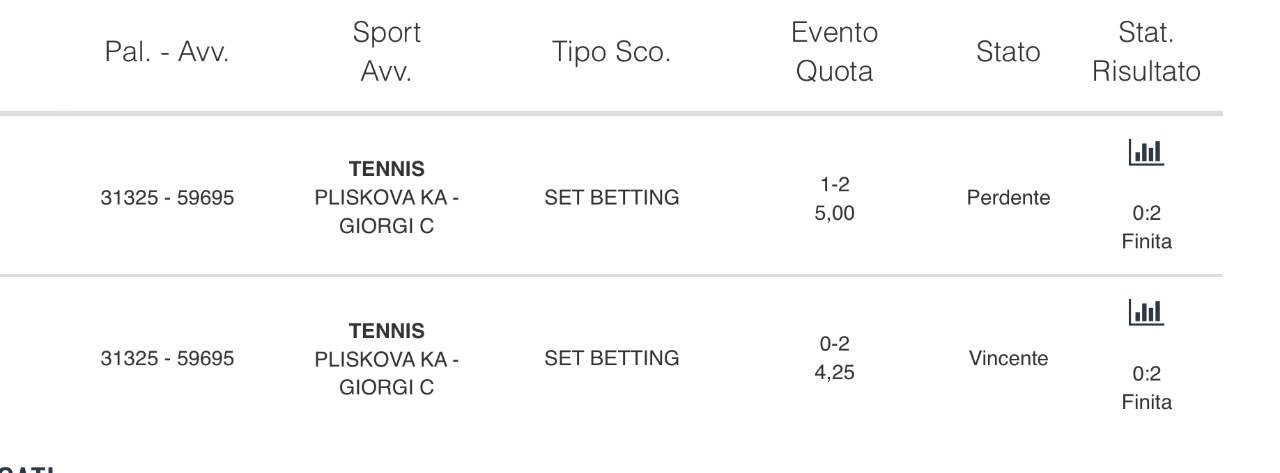This screenshot has height=473, width=1280.
Task: Click code 31325 - 59695 in the Perdente row
Action: (x=167, y=198)
